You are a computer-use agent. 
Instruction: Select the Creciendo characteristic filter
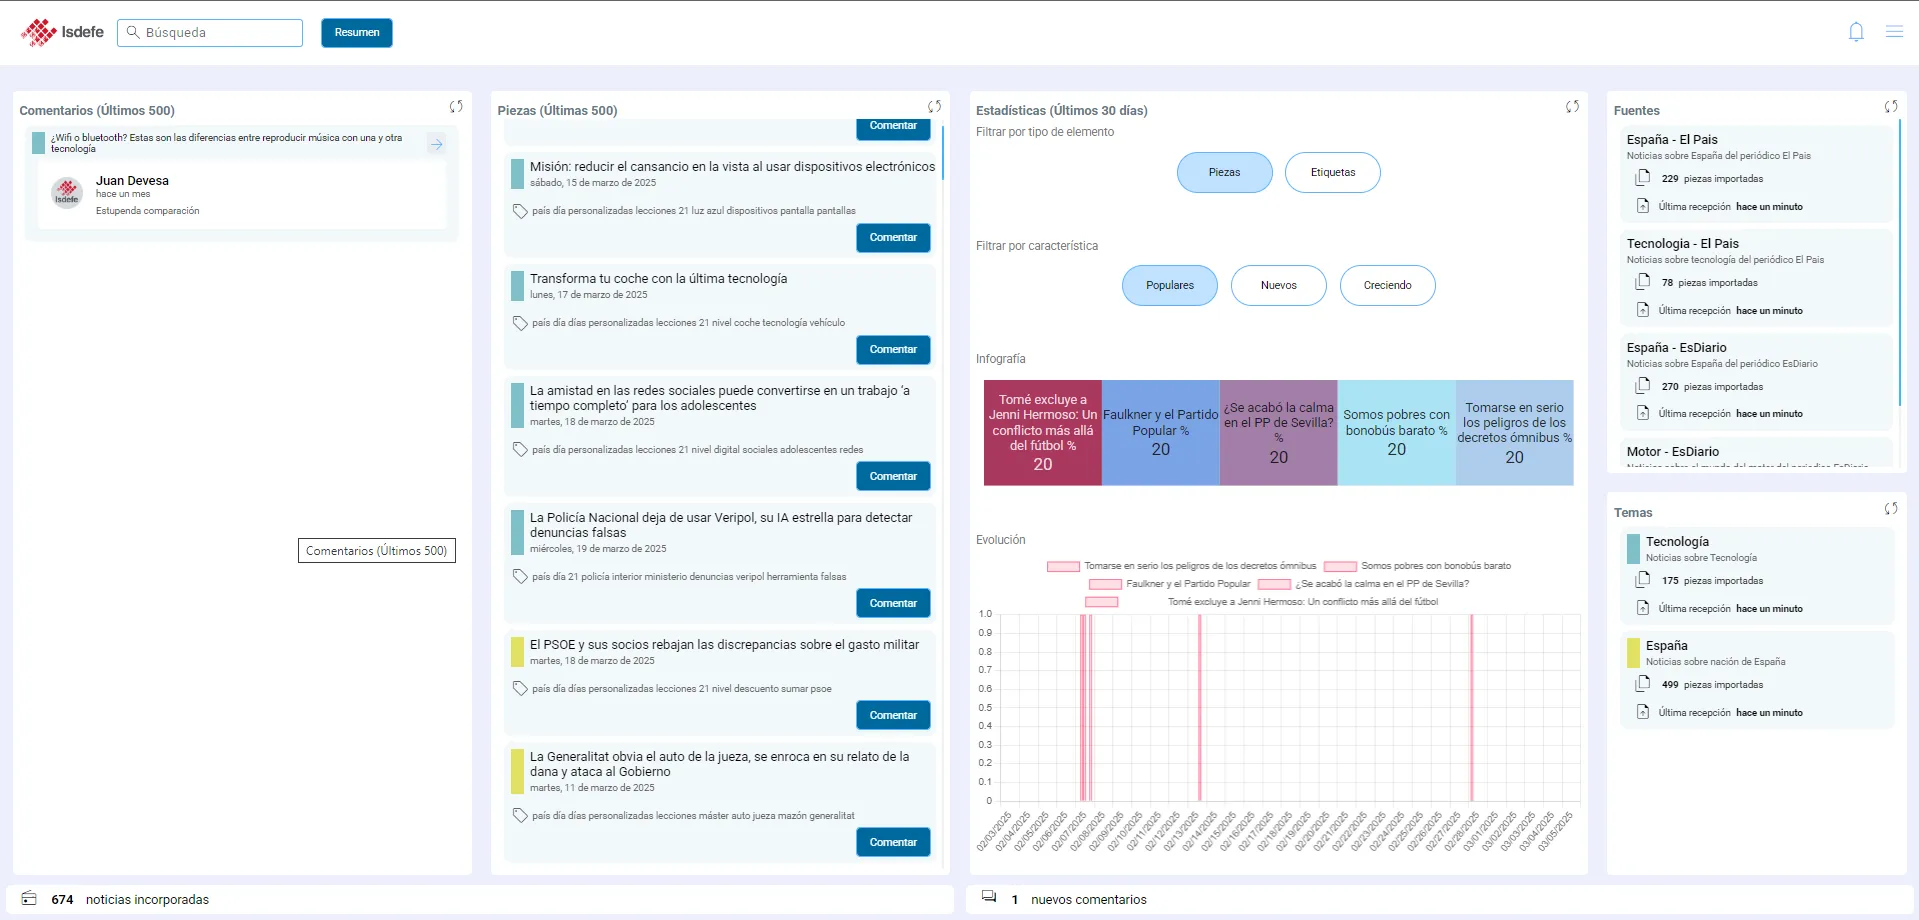(1387, 285)
